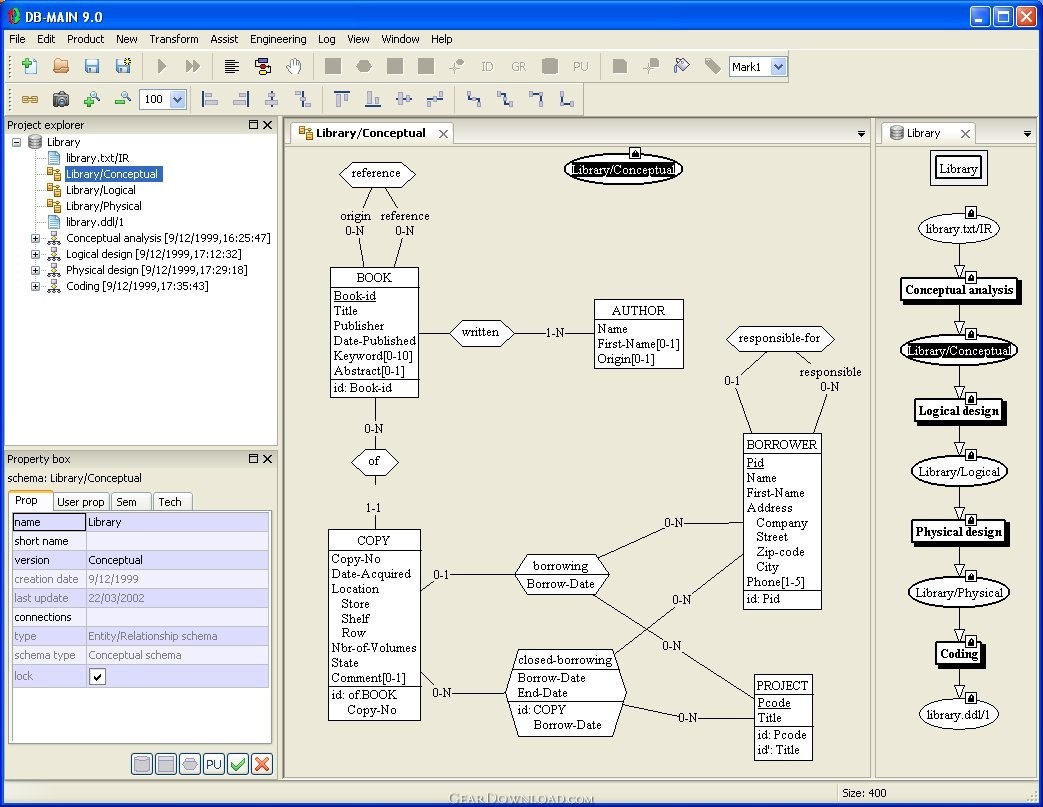Select the hand pan tool
1043x807 pixels.
[294, 66]
